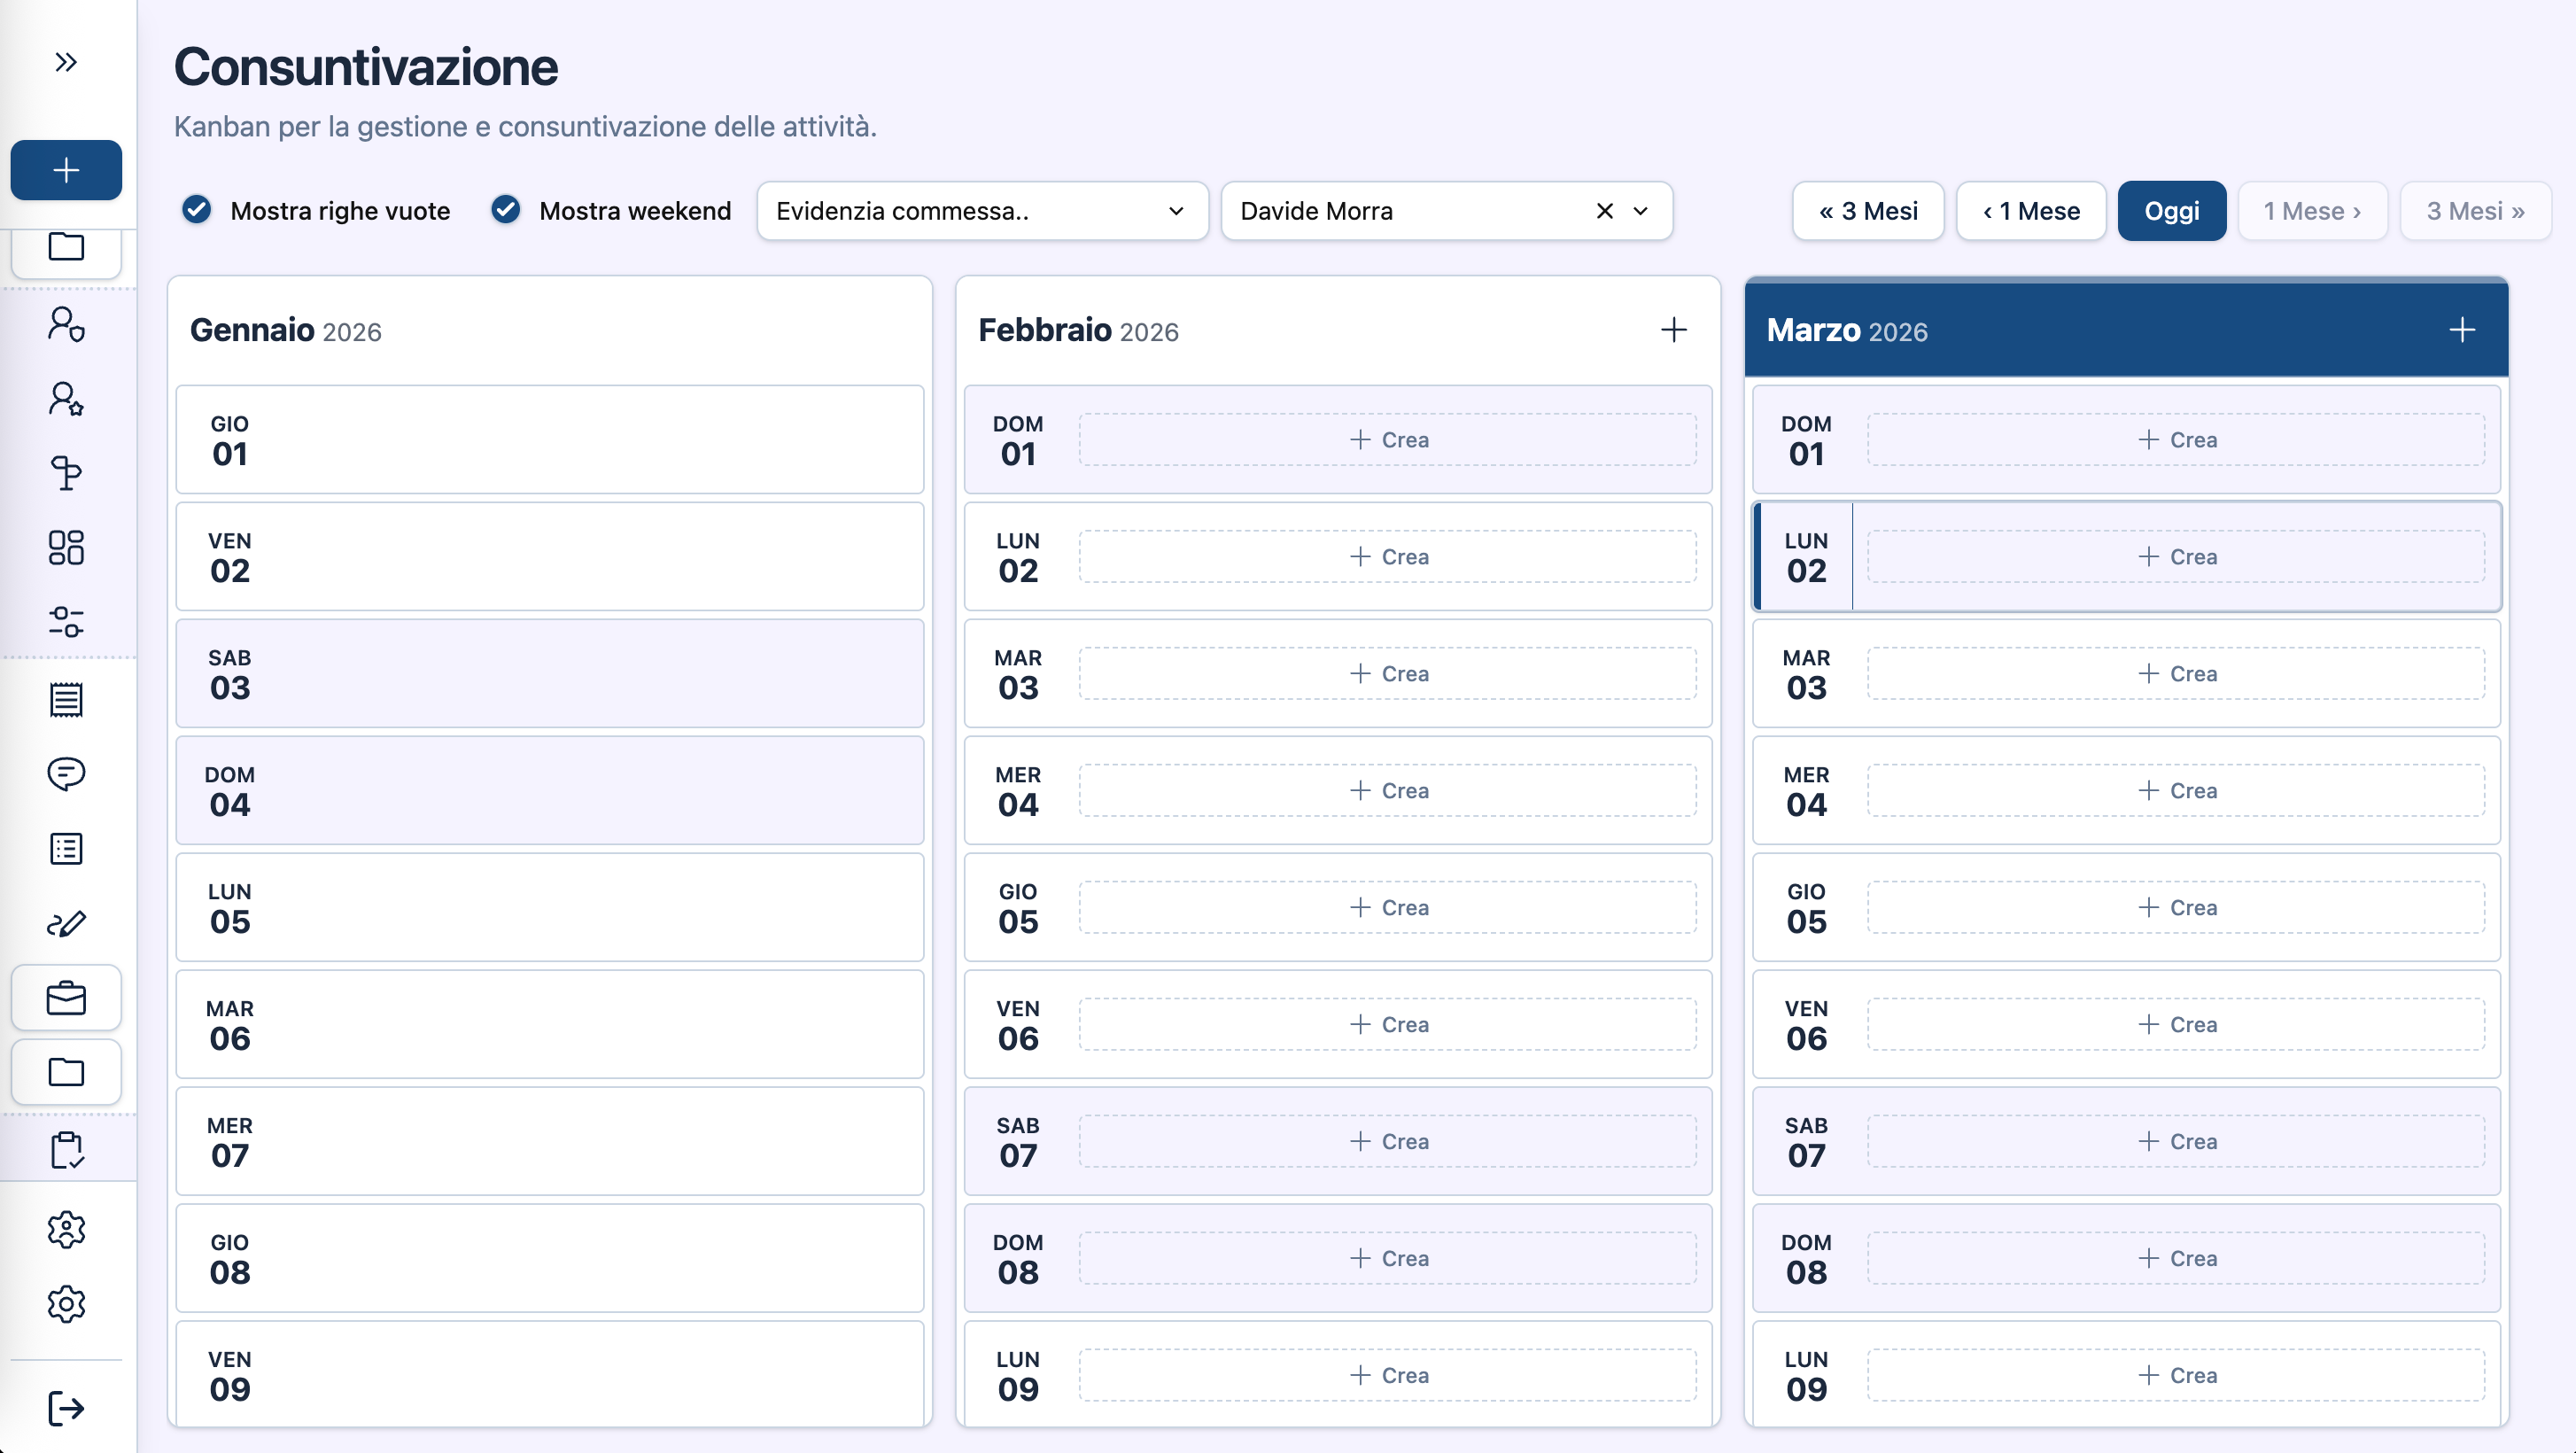
Task: Click the Oggi button
Action: pos(2171,211)
